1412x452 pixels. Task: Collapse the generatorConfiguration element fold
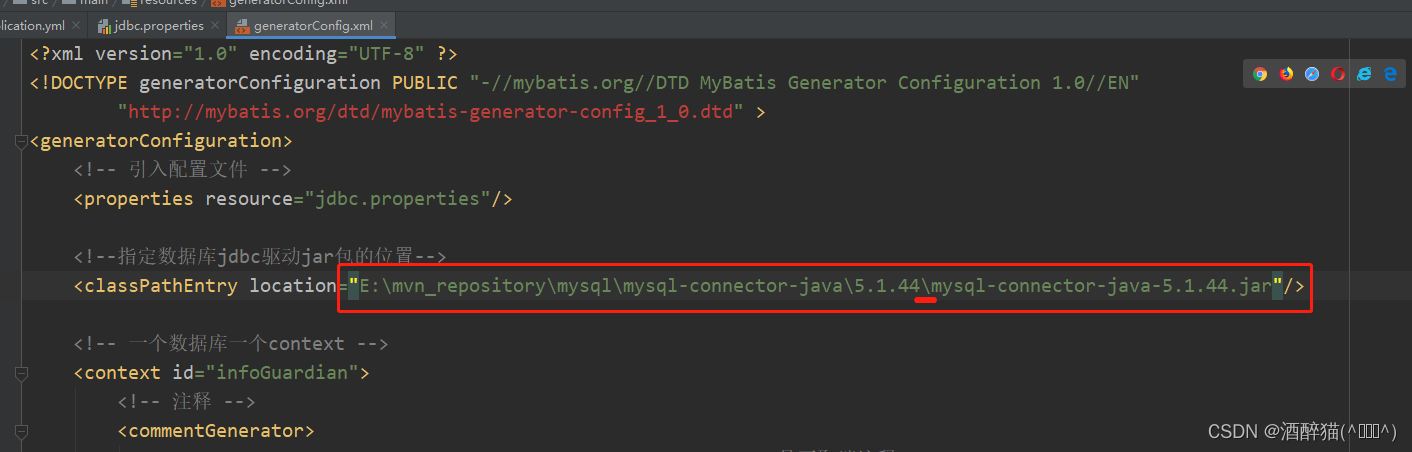21,141
